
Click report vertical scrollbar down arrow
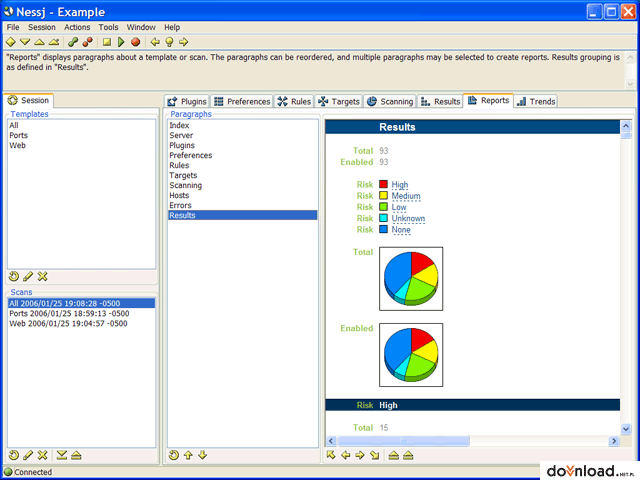pyautogui.click(x=626, y=429)
